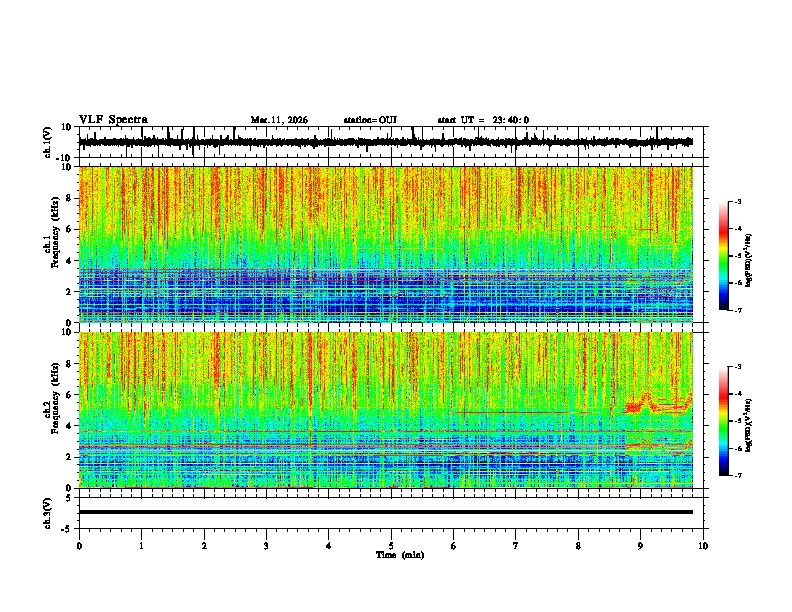Screen dimensions: 792x612
Task: Click the "station=OUJ" header label
Action: [x=370, y=120]
